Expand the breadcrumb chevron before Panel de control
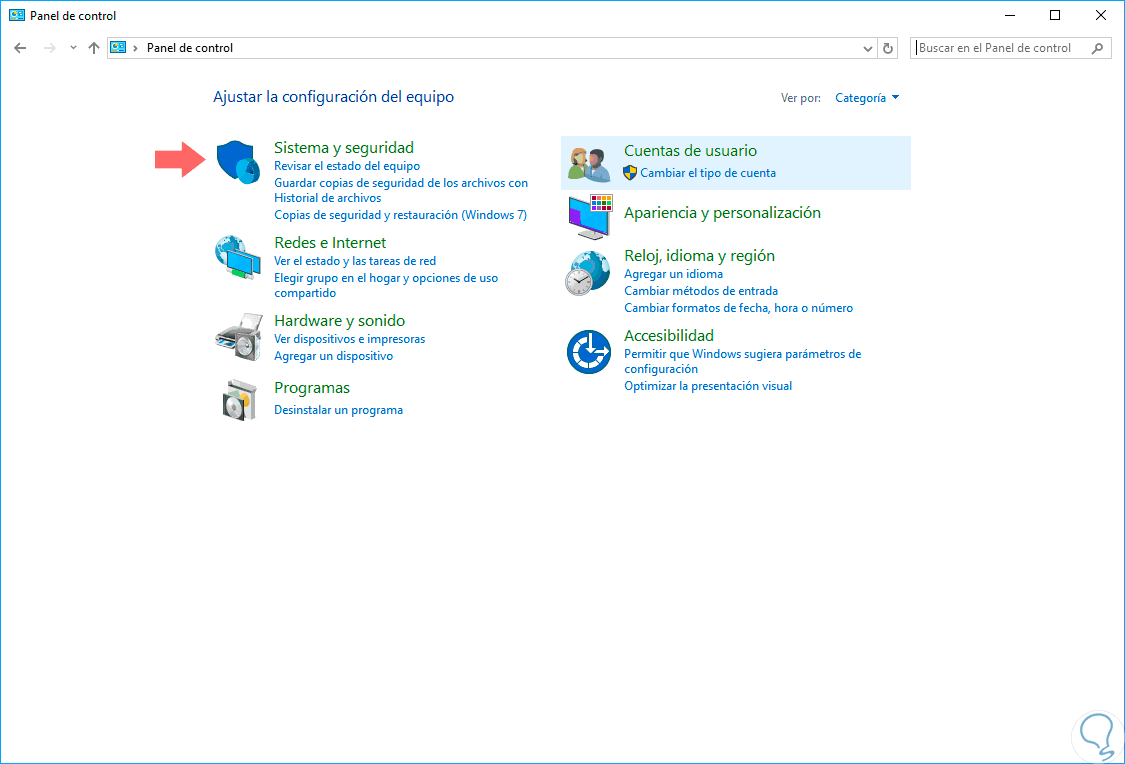Viewport: 1125px width, 764px height. tap(135, 48)
